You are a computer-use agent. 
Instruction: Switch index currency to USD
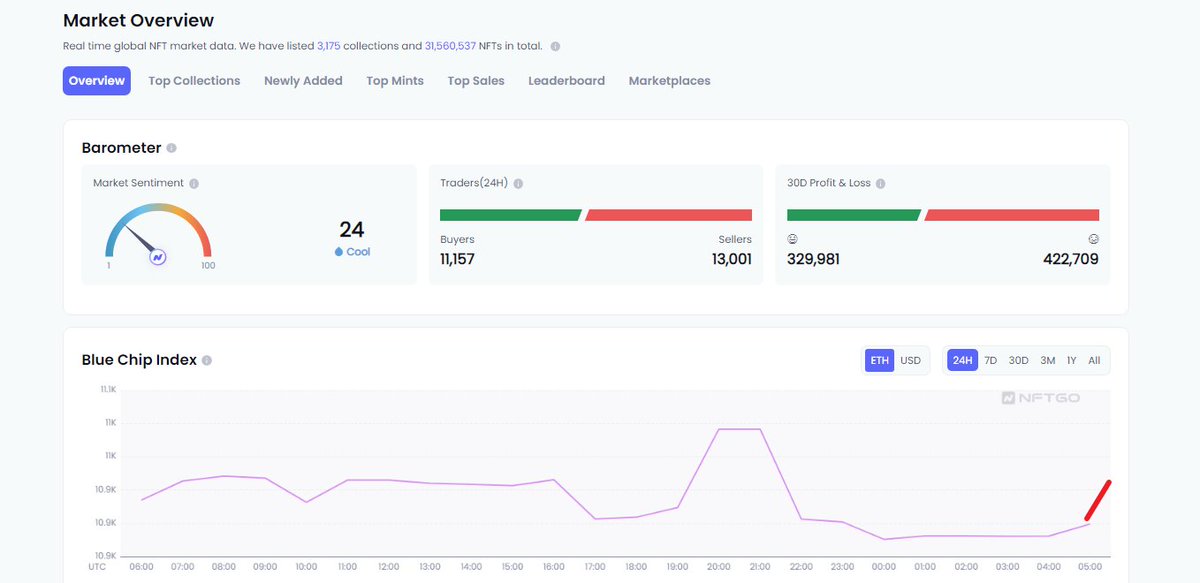(911, 360)
